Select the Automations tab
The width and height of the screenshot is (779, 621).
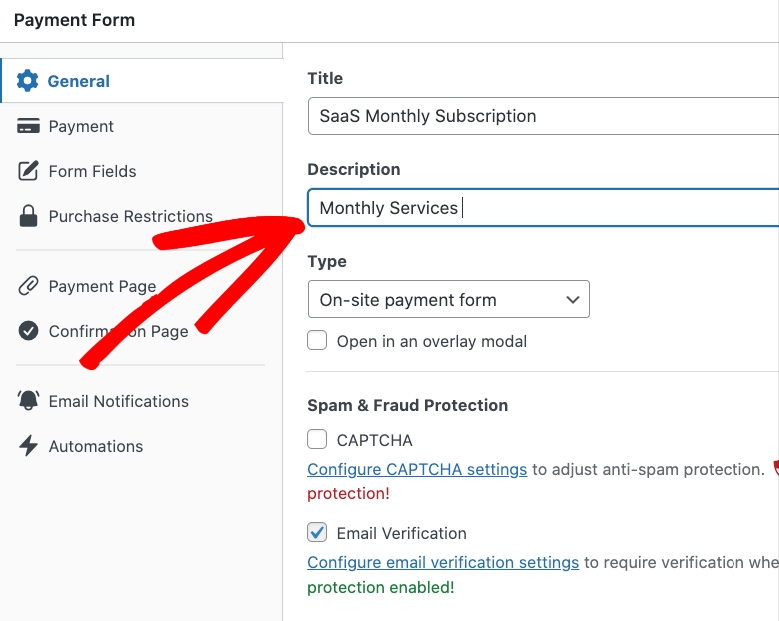pos(96,446)
